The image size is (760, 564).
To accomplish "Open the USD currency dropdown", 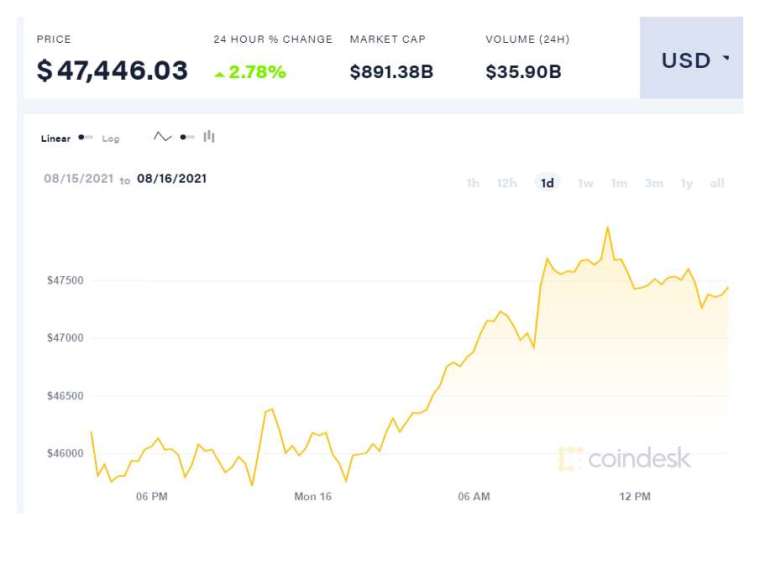I will pyautogui.click(x=691, y=58).
